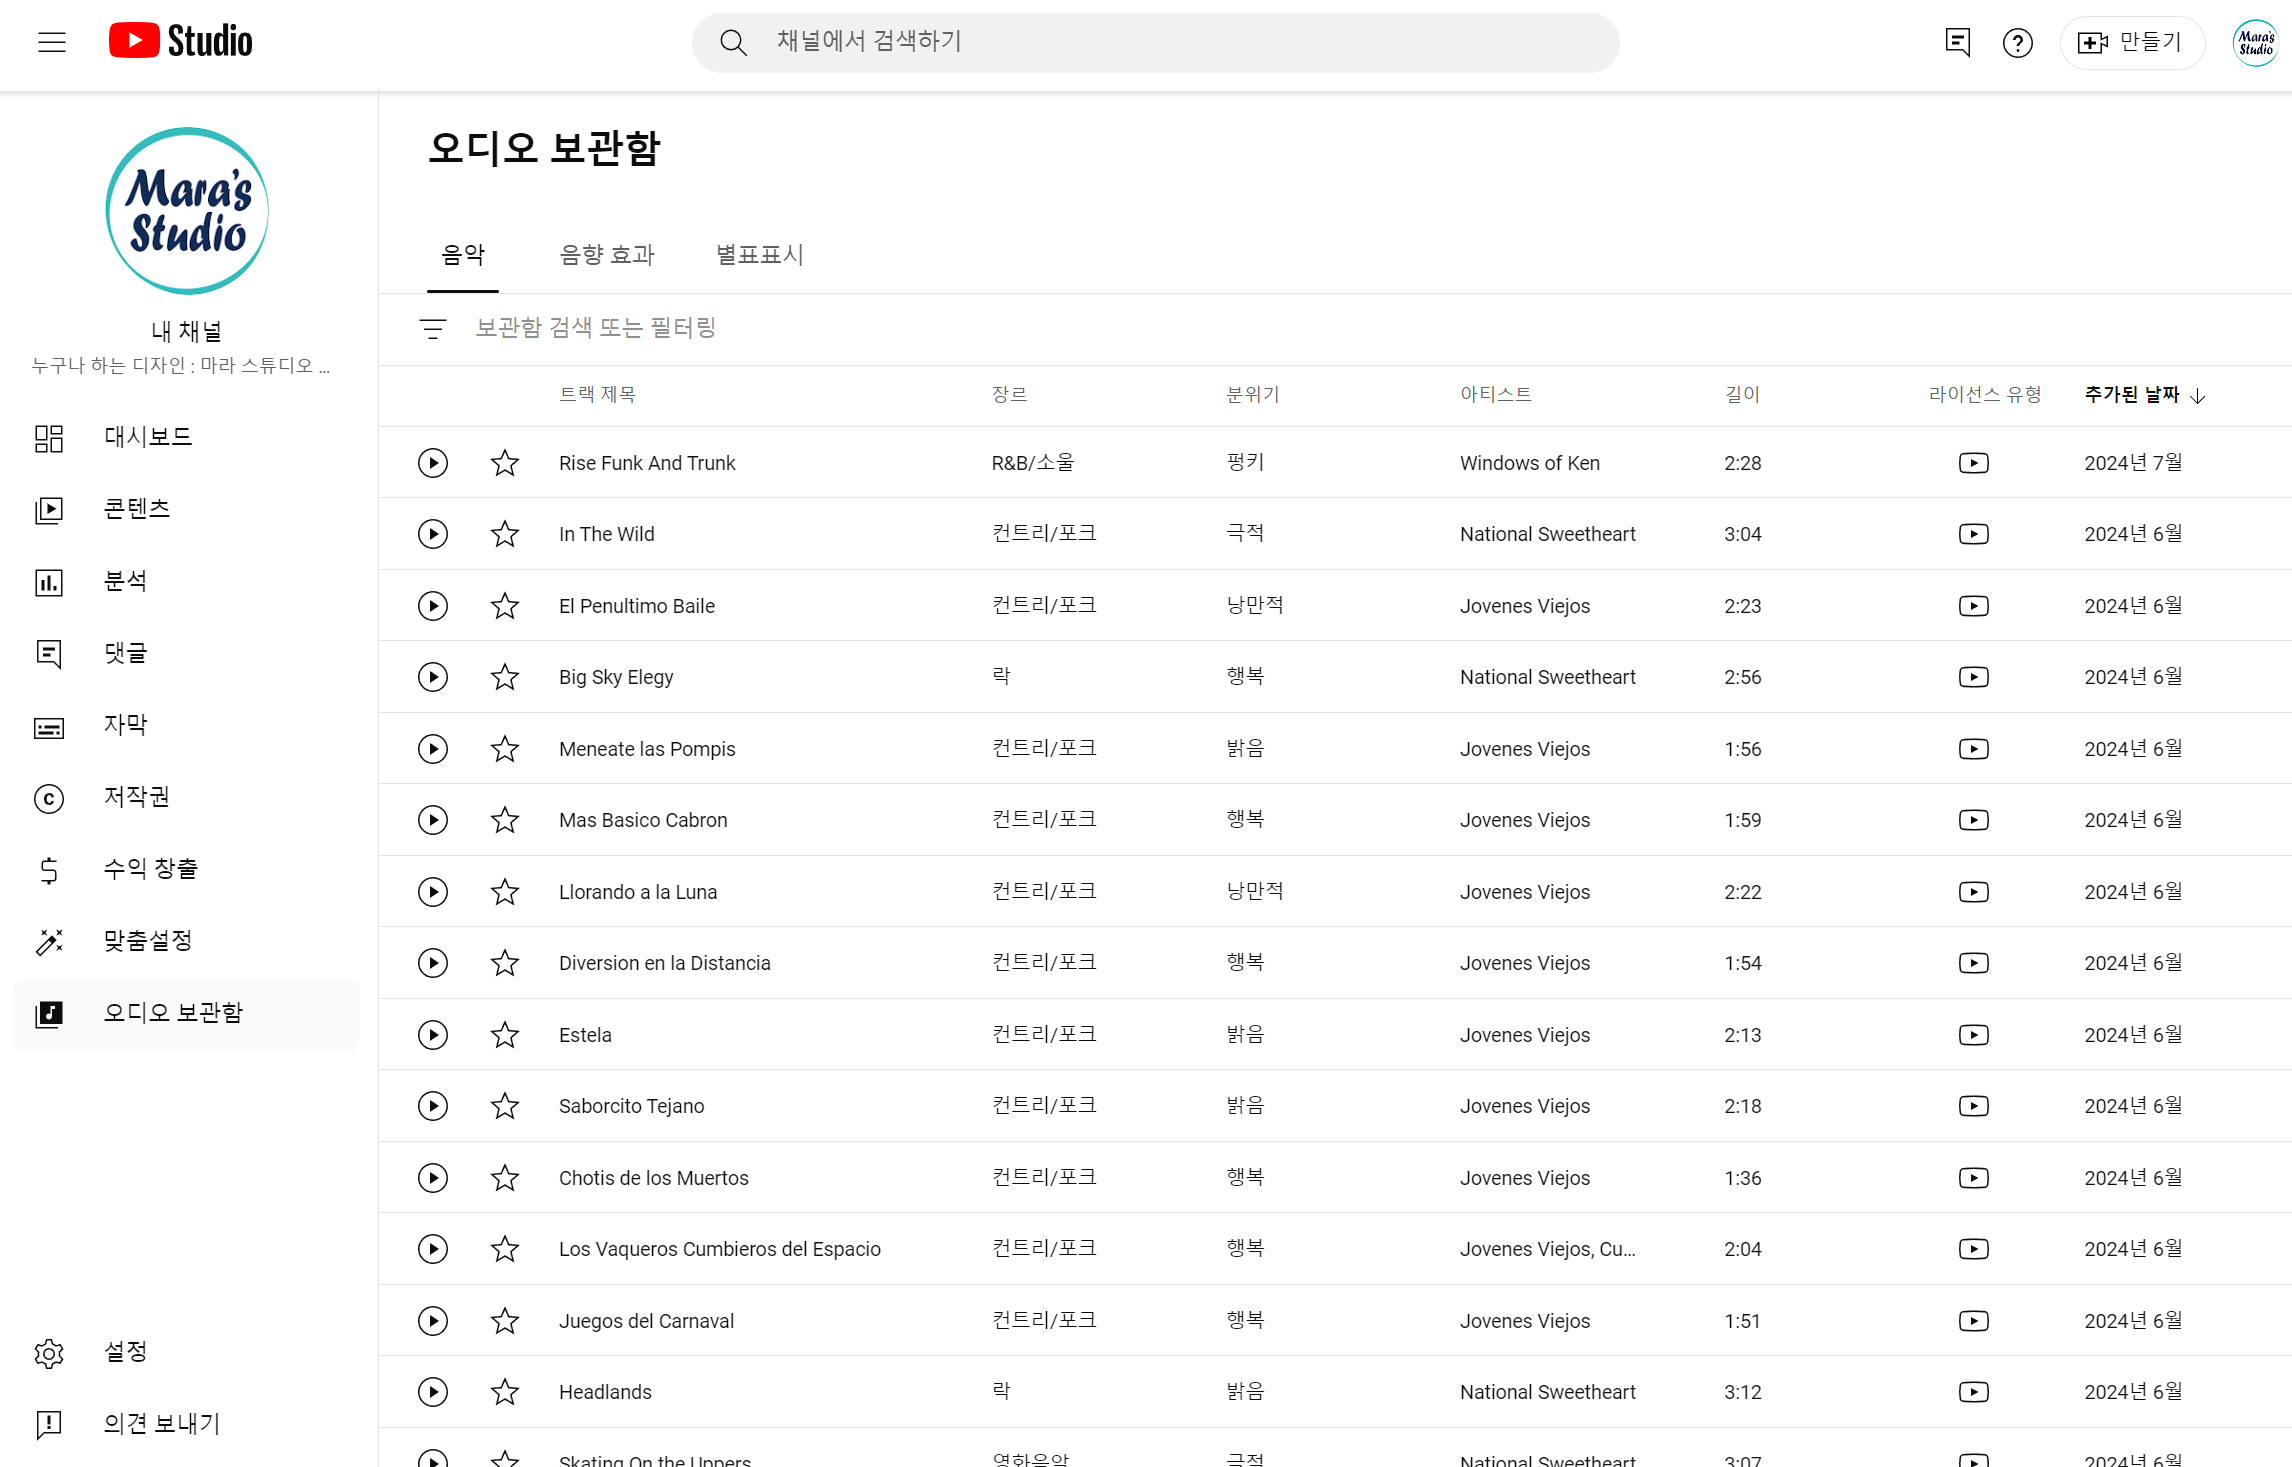Open the 저작권 copyright section
This screenshot has width=2292, height=1467.
[x=136, y=797]
